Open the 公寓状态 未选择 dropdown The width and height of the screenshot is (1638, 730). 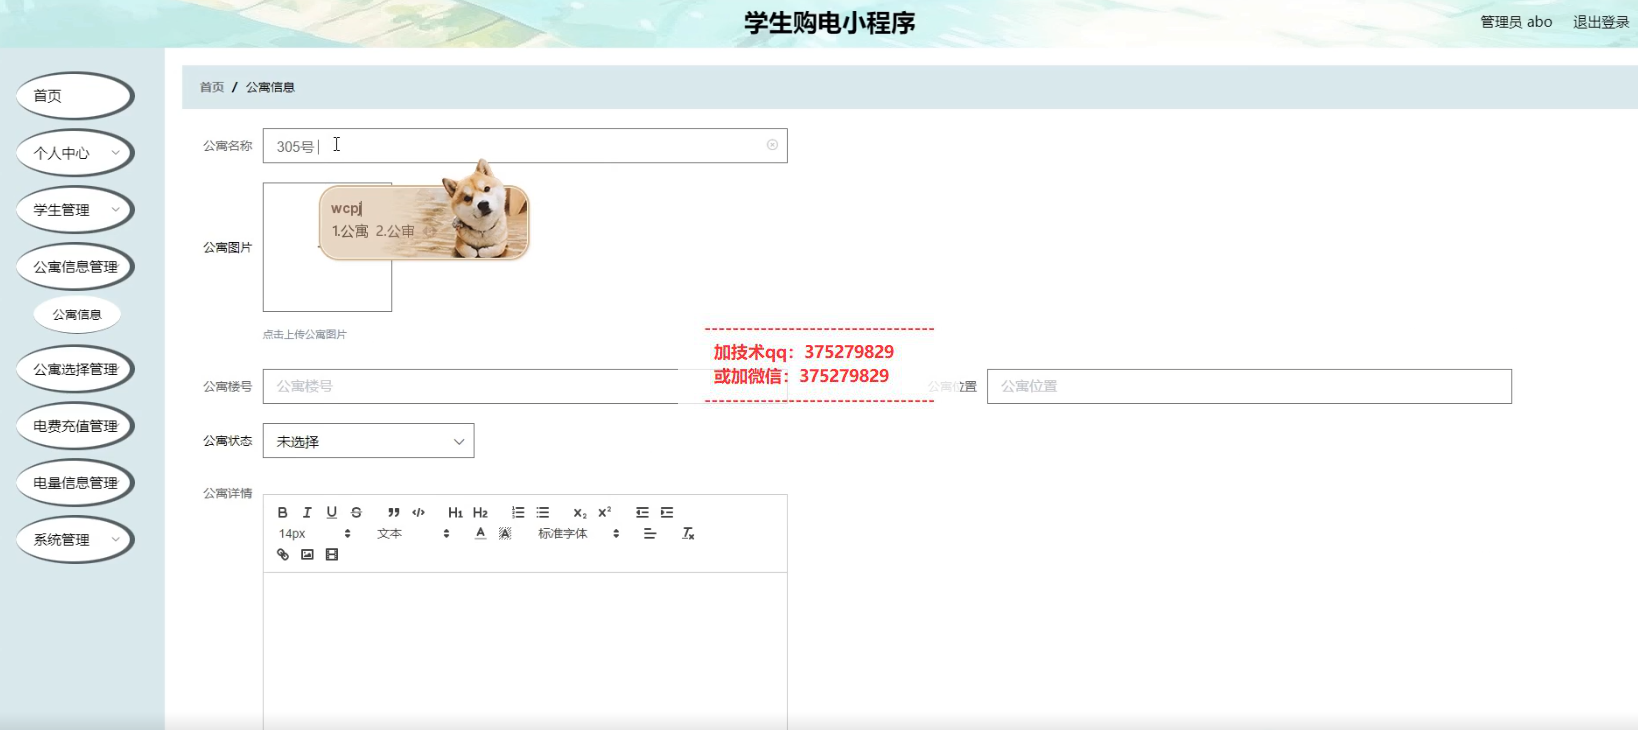(368, 441)
